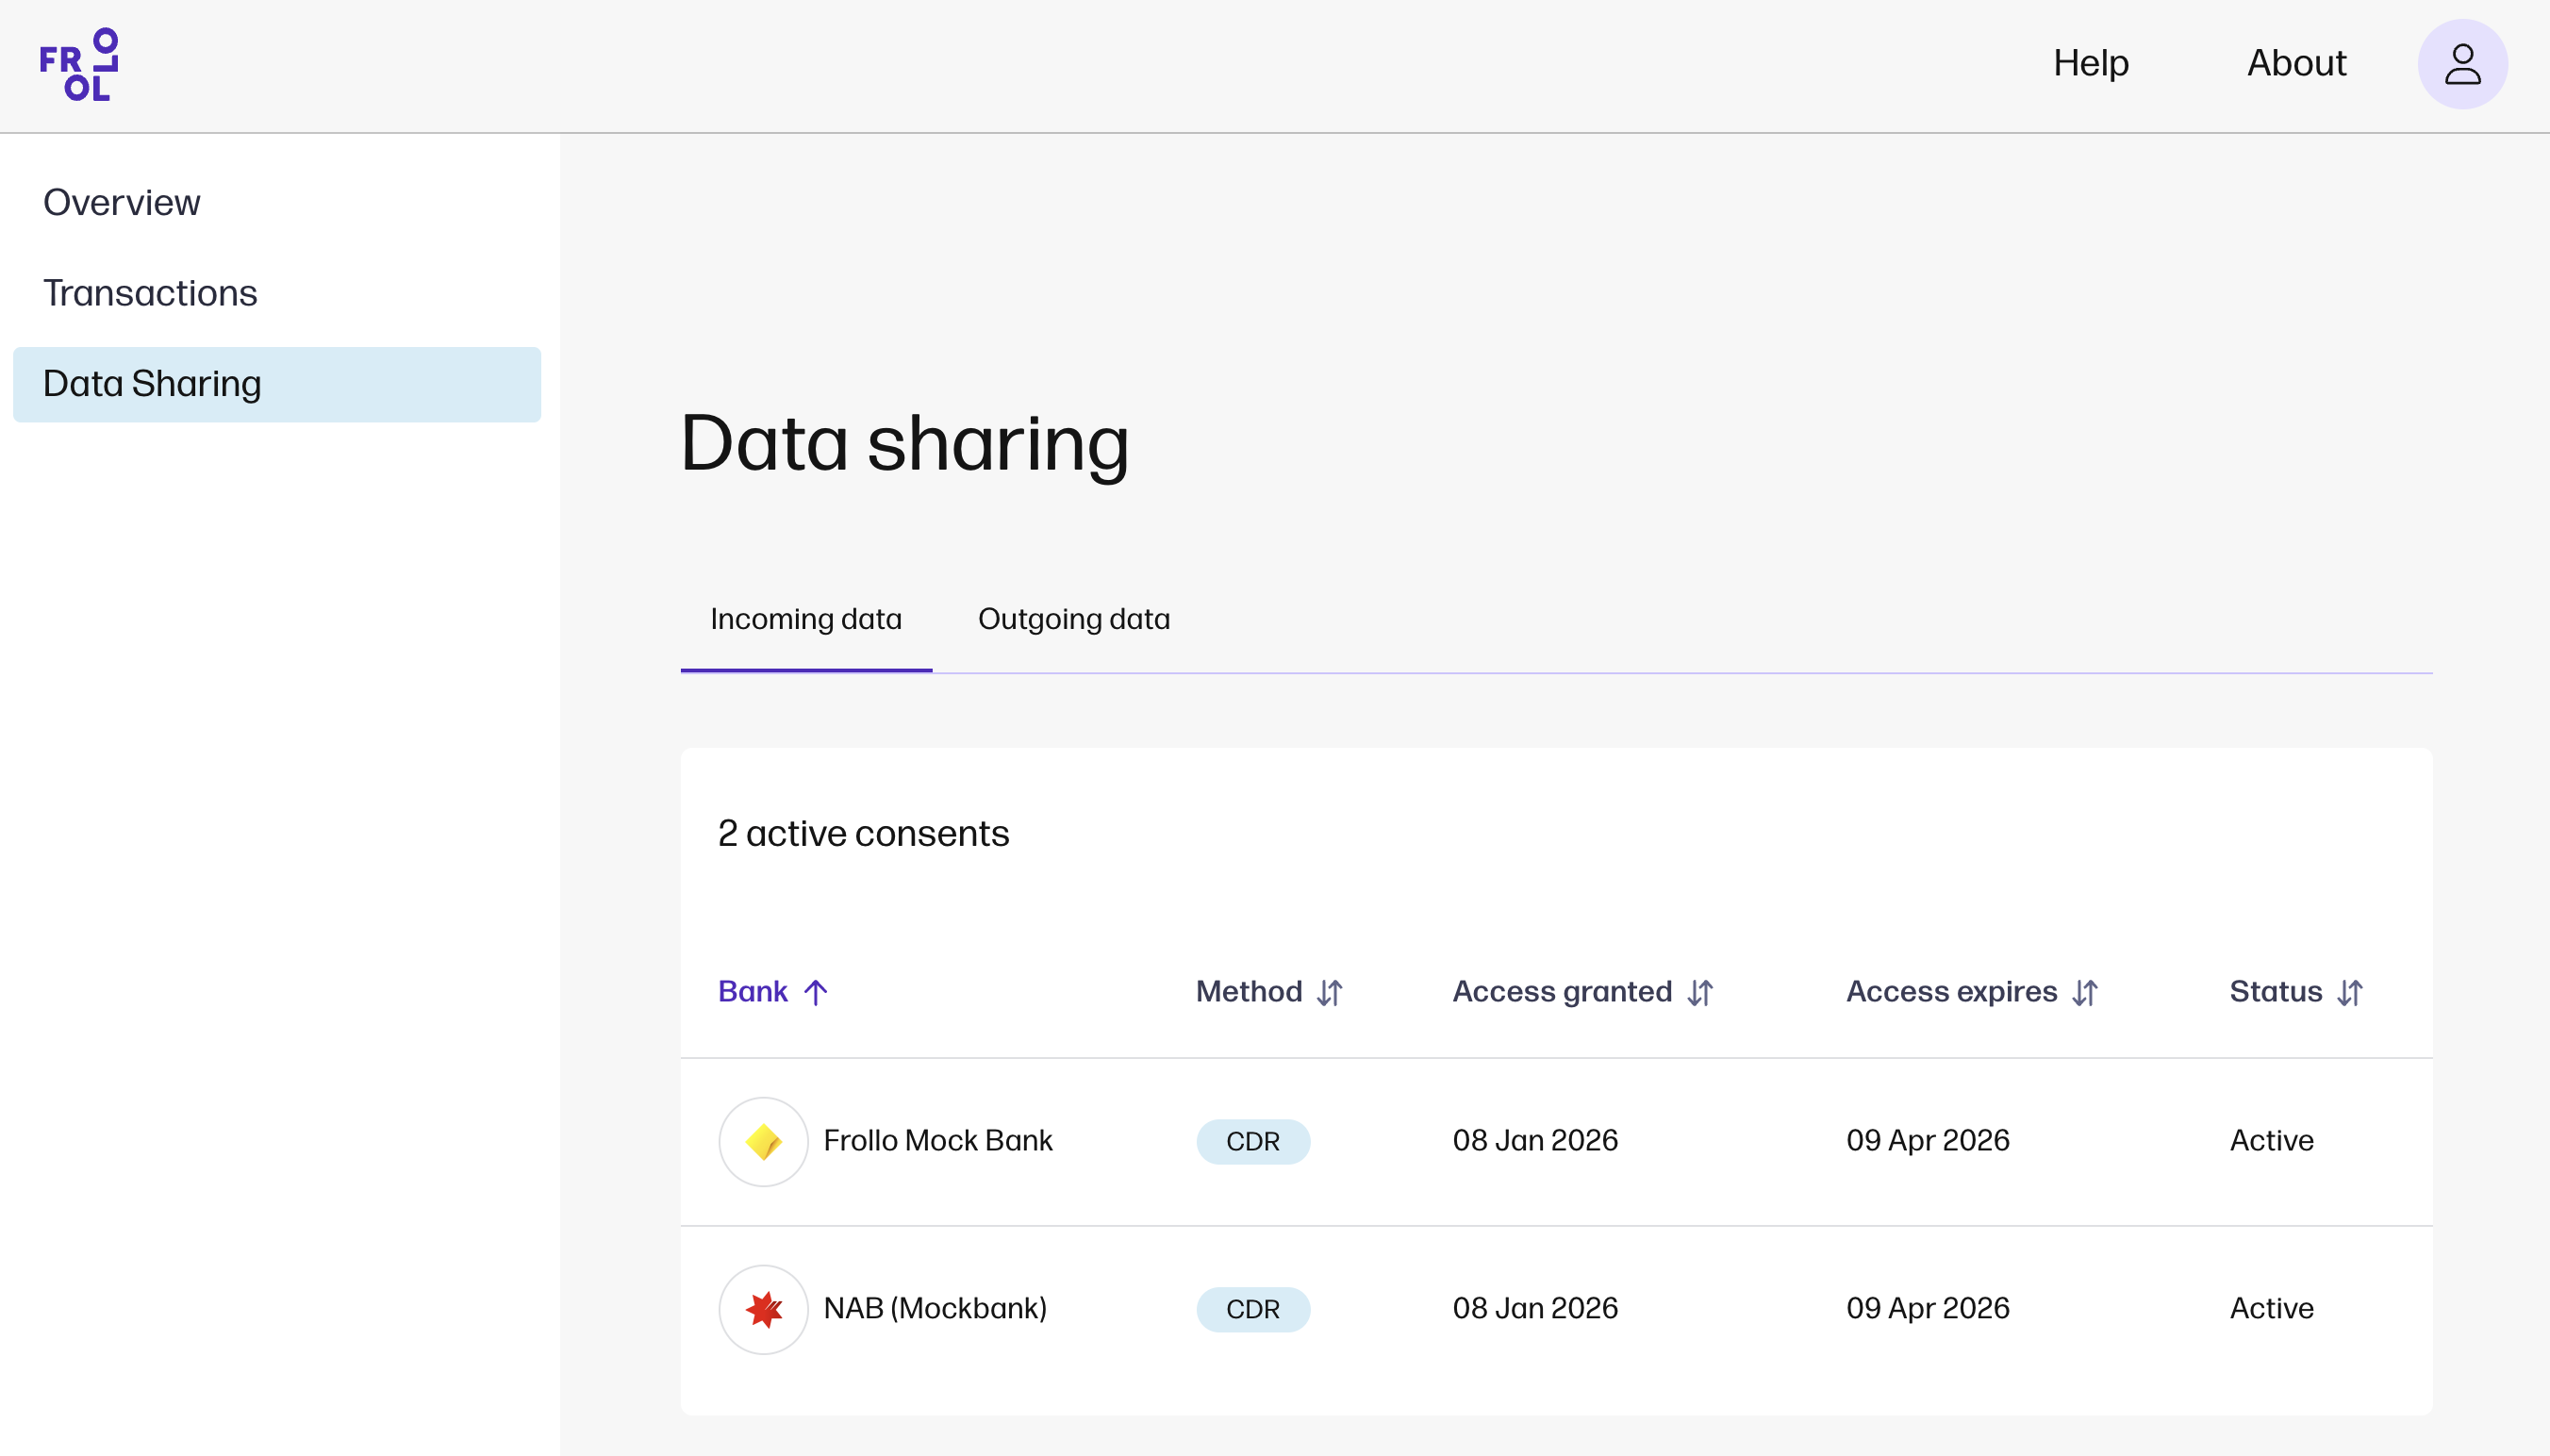Click the CDR badge for Frollo Mock Bank
Image resolution: width=2550 pixels, height=1456 pixels.
click(x=1252, y=1141)
